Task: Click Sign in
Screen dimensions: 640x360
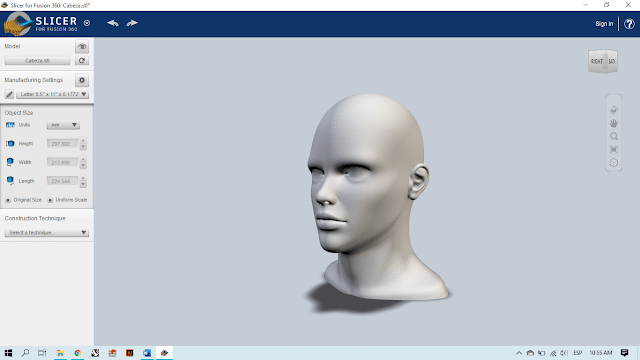Action: [x=604, y=24]
